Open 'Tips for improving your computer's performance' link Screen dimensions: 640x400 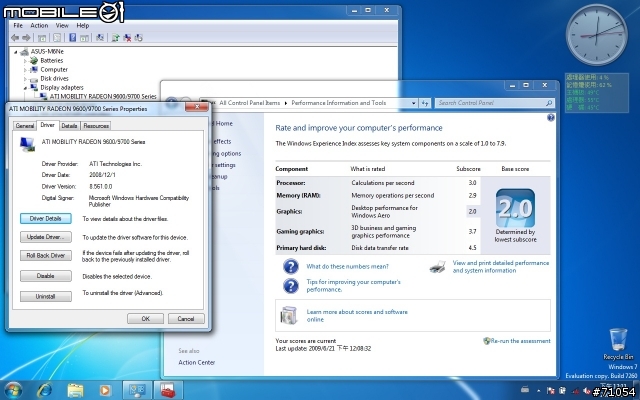click(x=353, y=286)
